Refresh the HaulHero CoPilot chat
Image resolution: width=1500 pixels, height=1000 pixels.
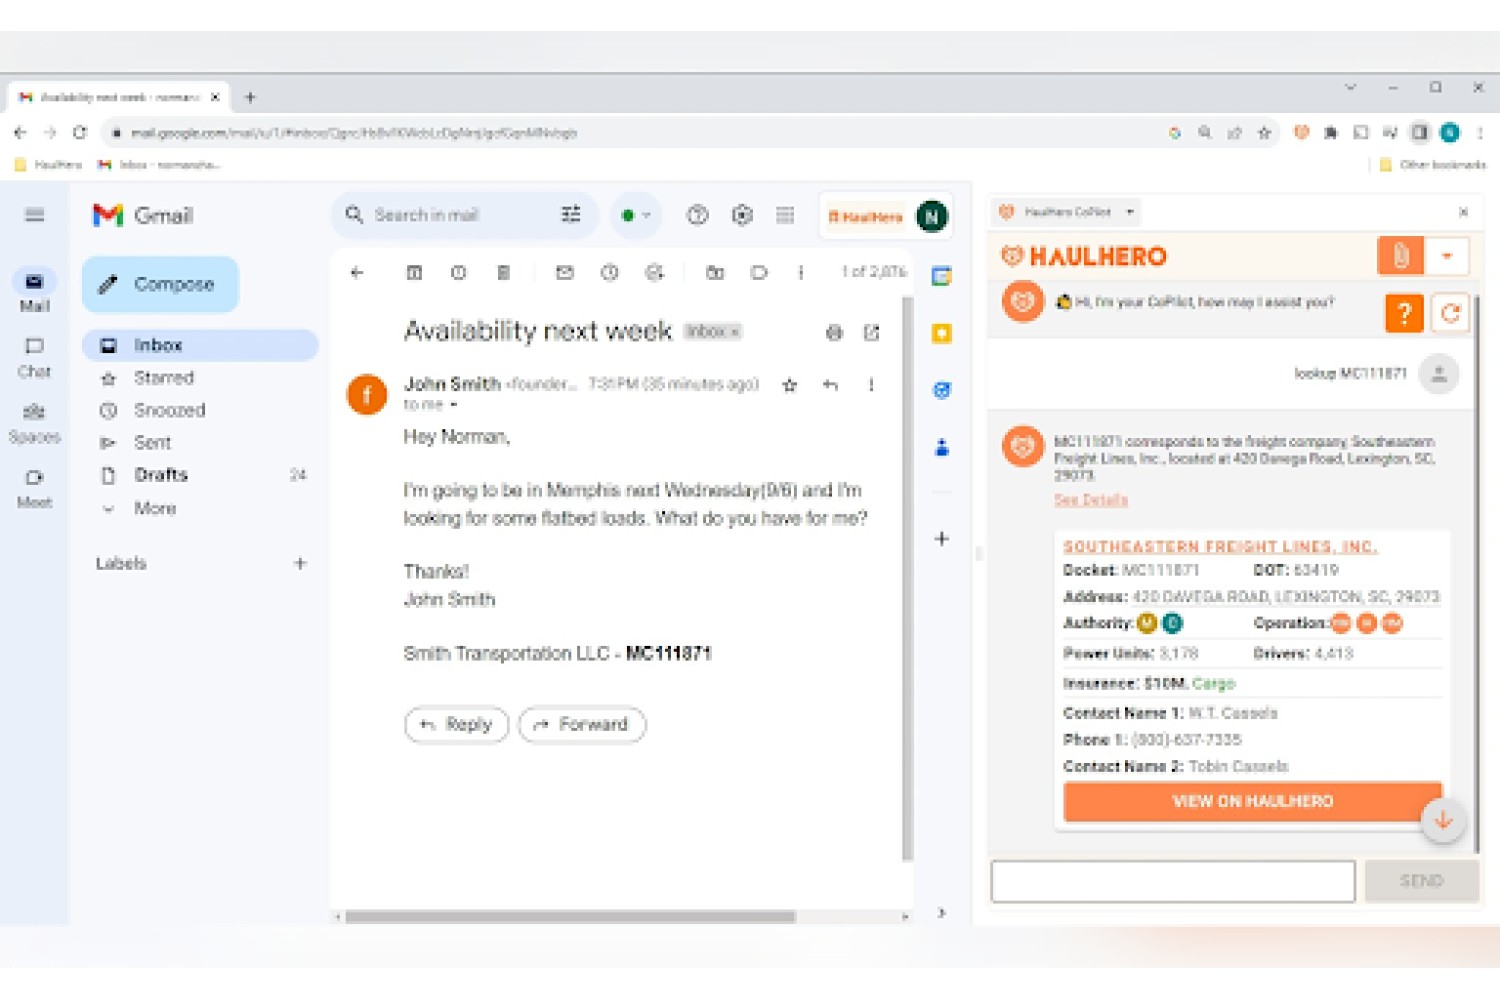point(1450,314)
